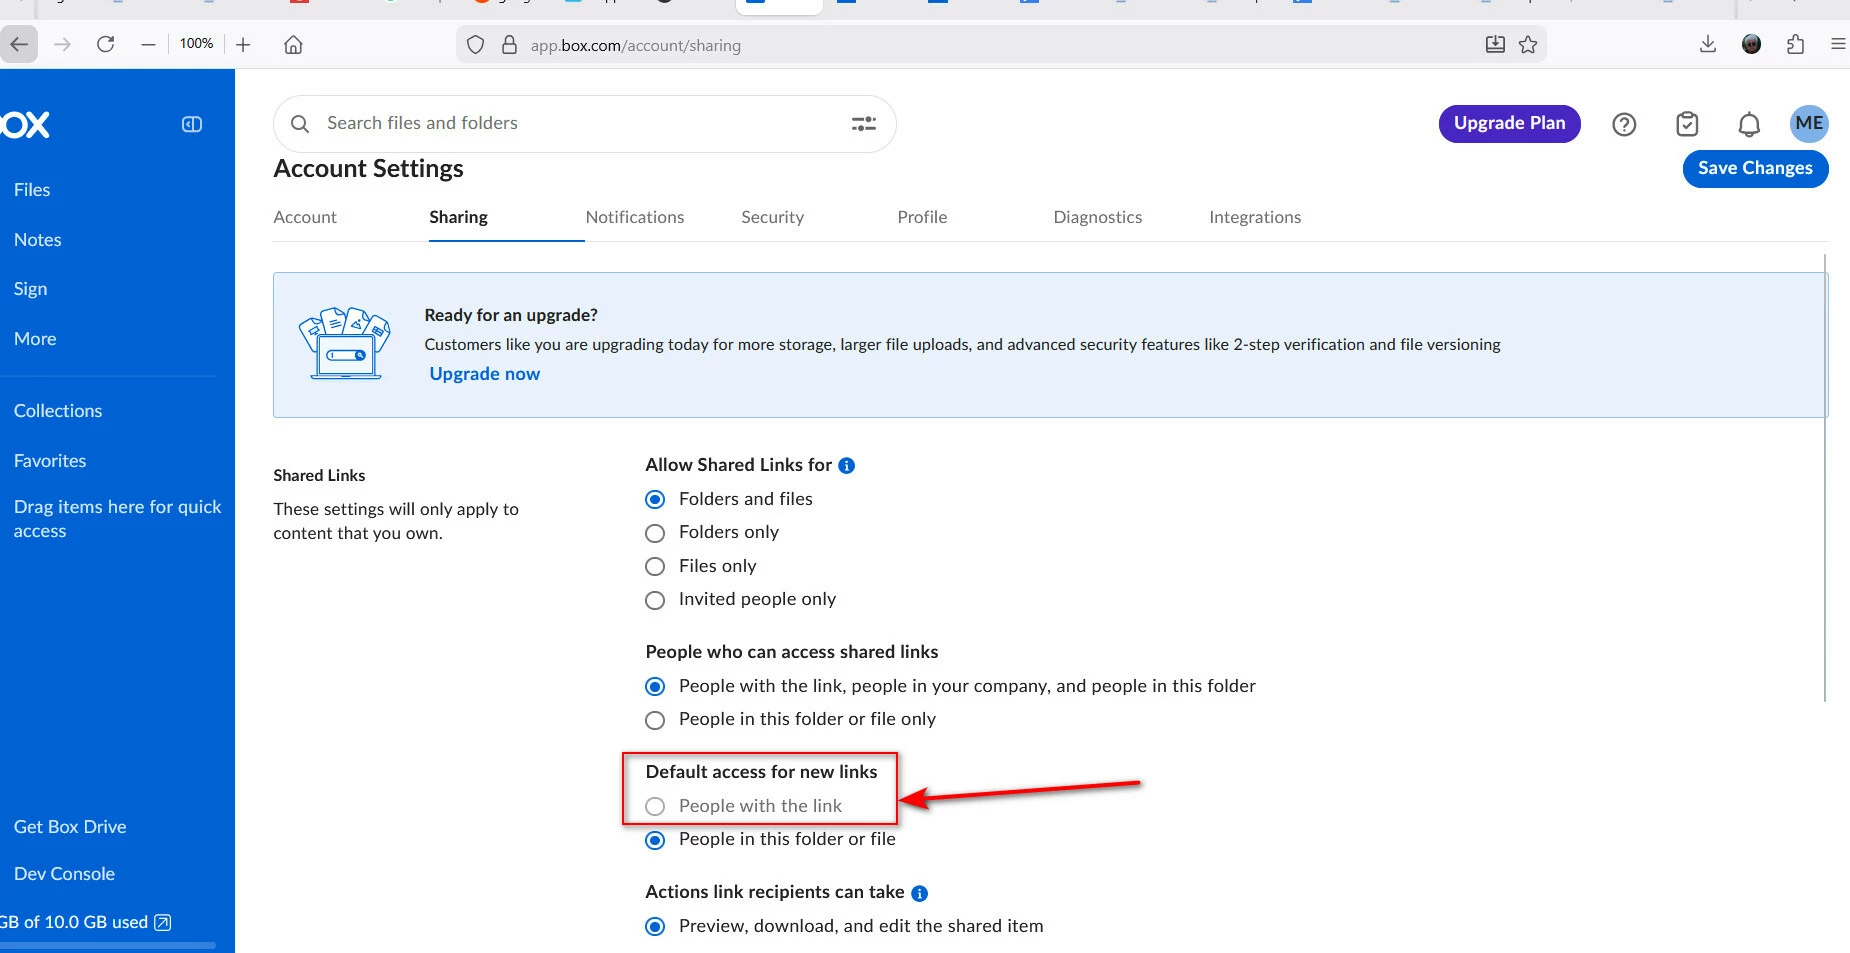This screenshot has width=1850, height=953.
Task: Select the Files only option
Action: coord(655,567)
